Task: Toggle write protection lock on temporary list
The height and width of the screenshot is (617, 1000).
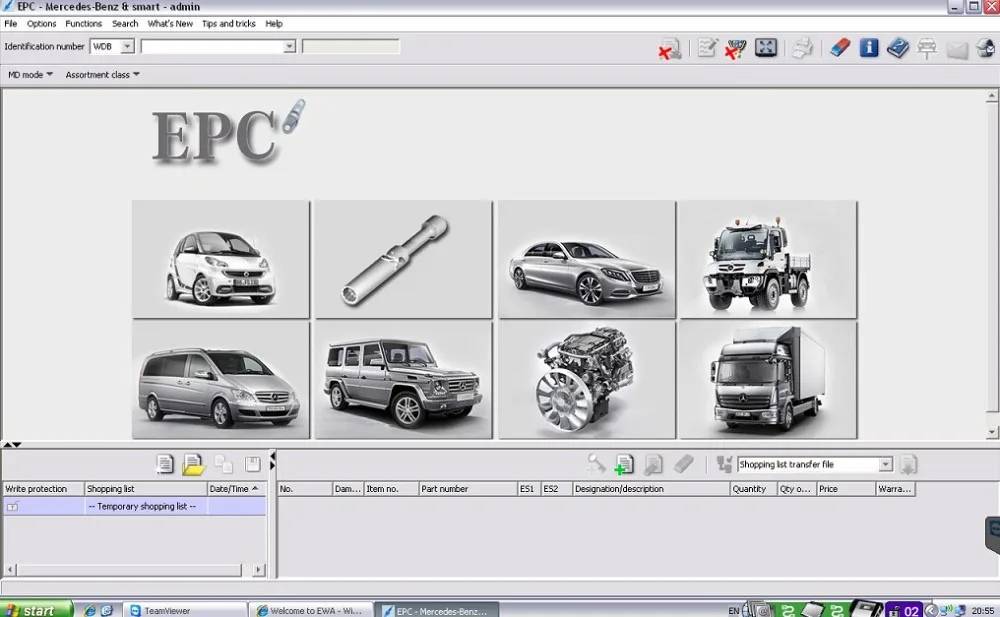Action: pyautogui.click(x=13, y=507)
